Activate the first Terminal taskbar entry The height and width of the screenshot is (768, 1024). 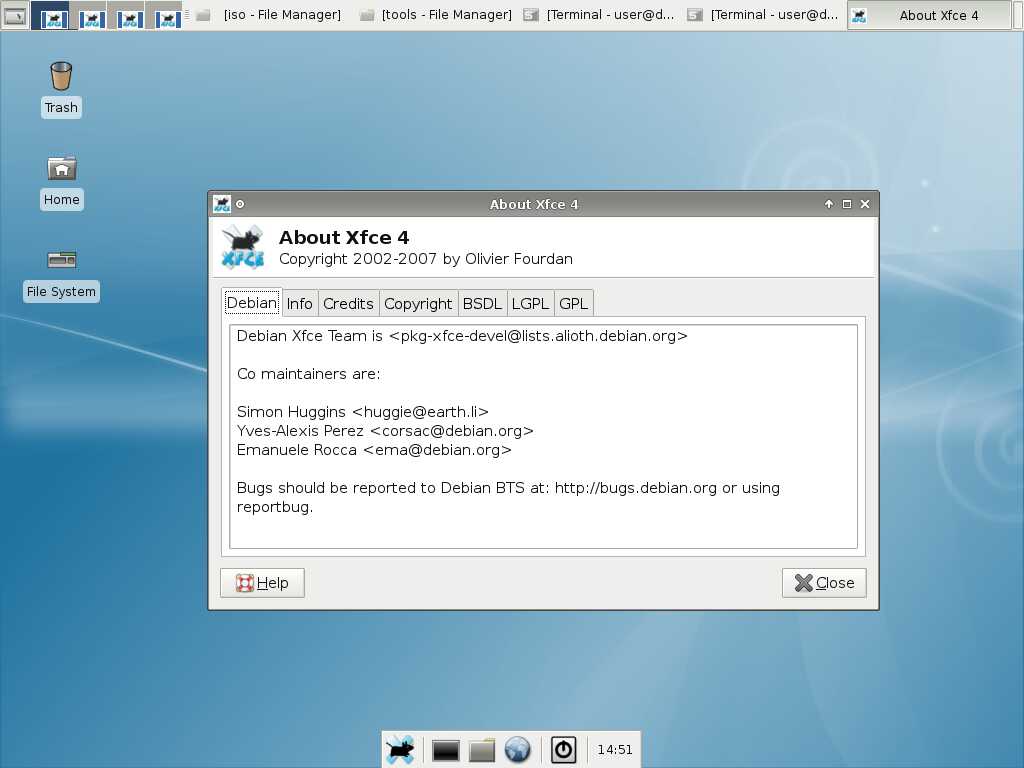600,15
